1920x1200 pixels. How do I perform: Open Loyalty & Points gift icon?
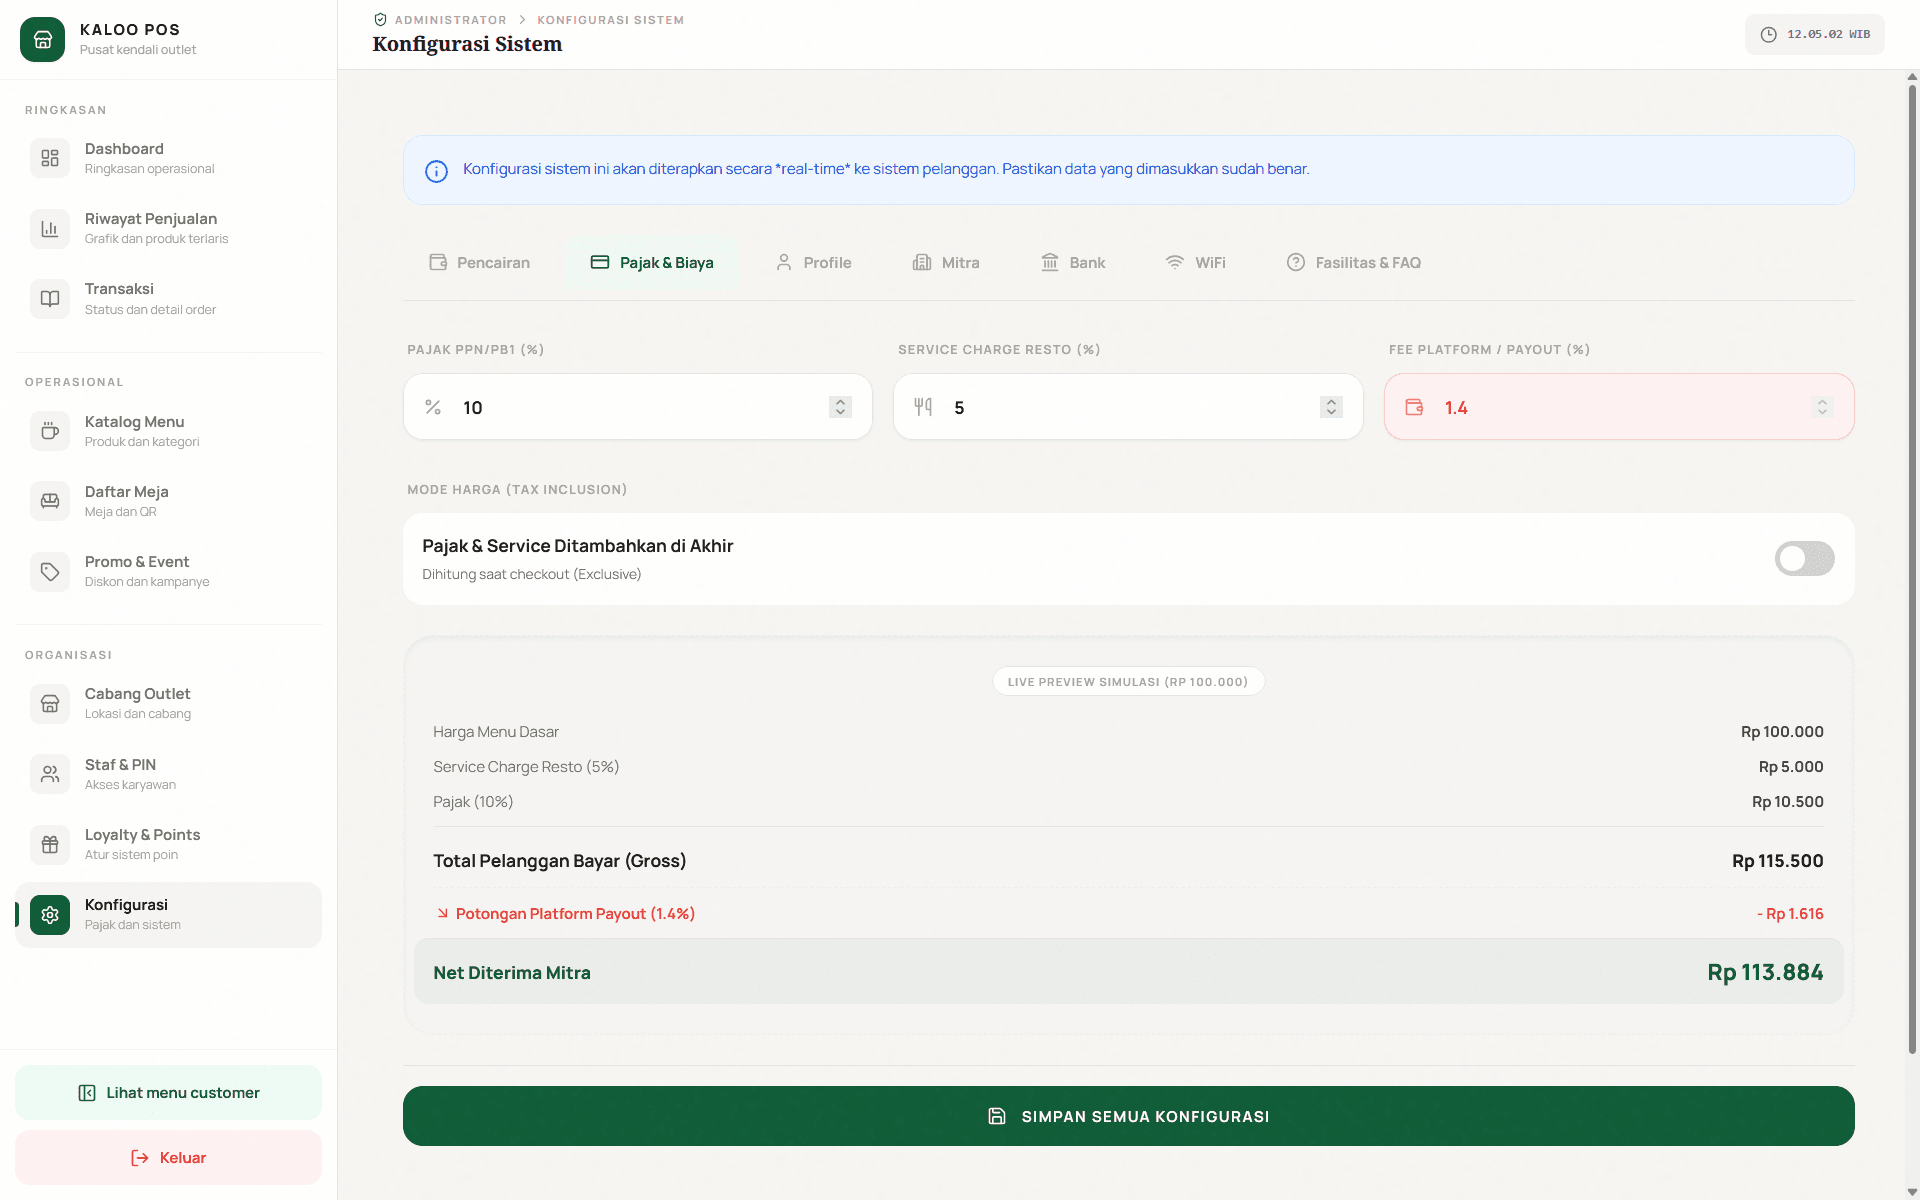point(50,844)
